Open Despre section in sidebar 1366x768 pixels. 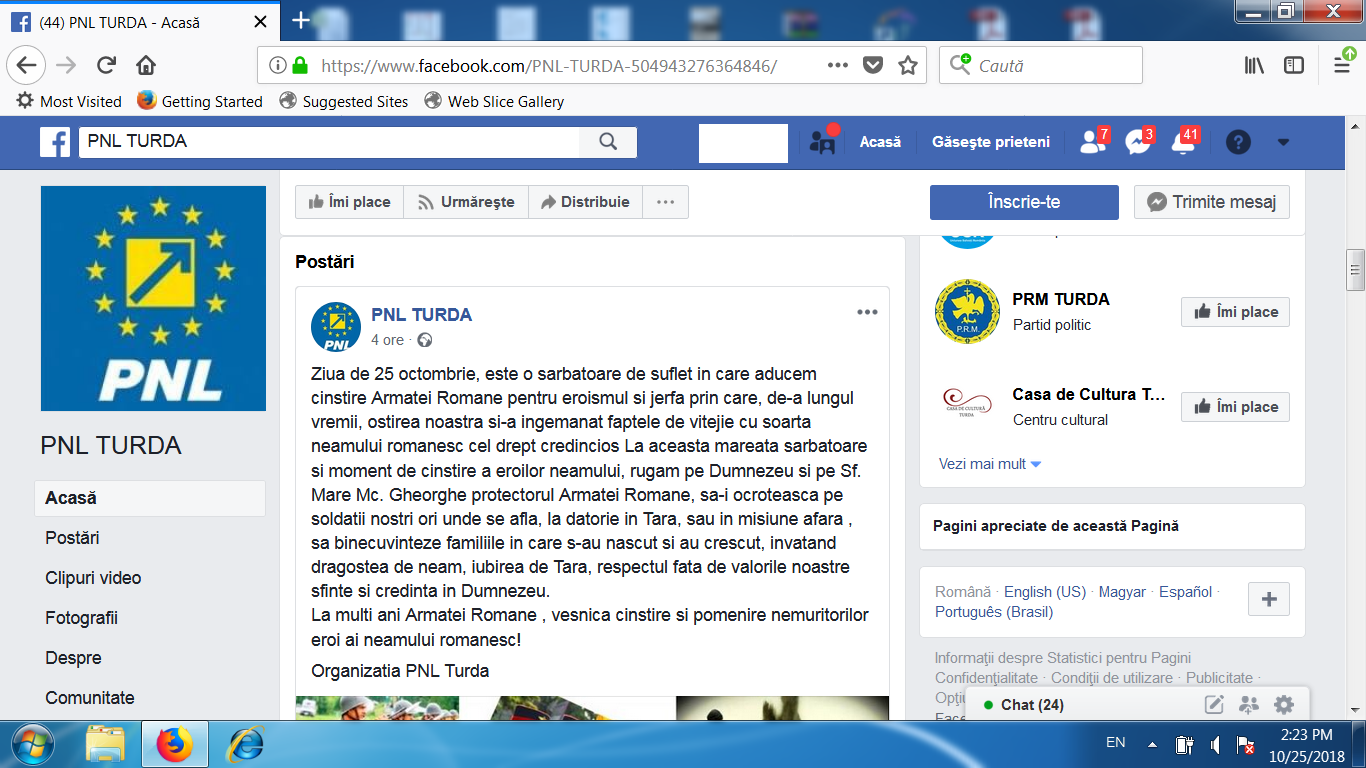point(73,658)
